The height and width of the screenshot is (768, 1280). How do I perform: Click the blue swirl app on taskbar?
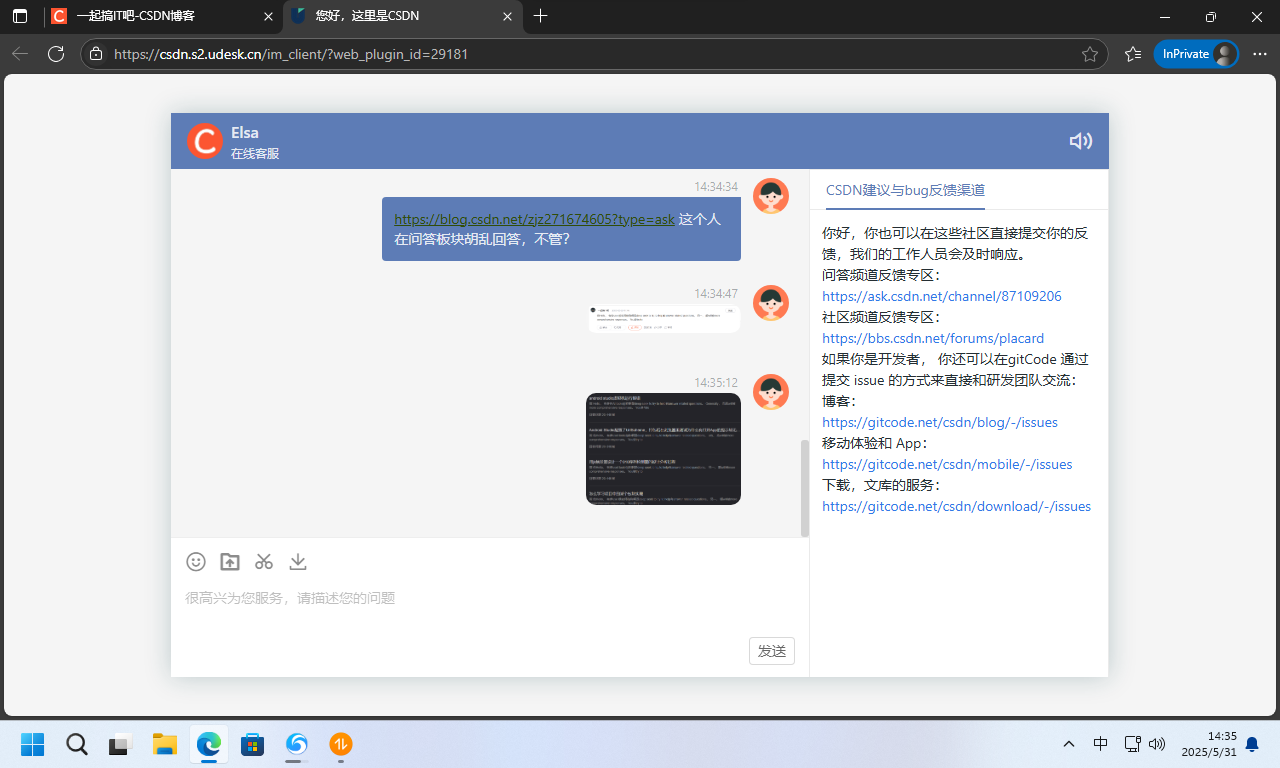click(x=297, y=744)
